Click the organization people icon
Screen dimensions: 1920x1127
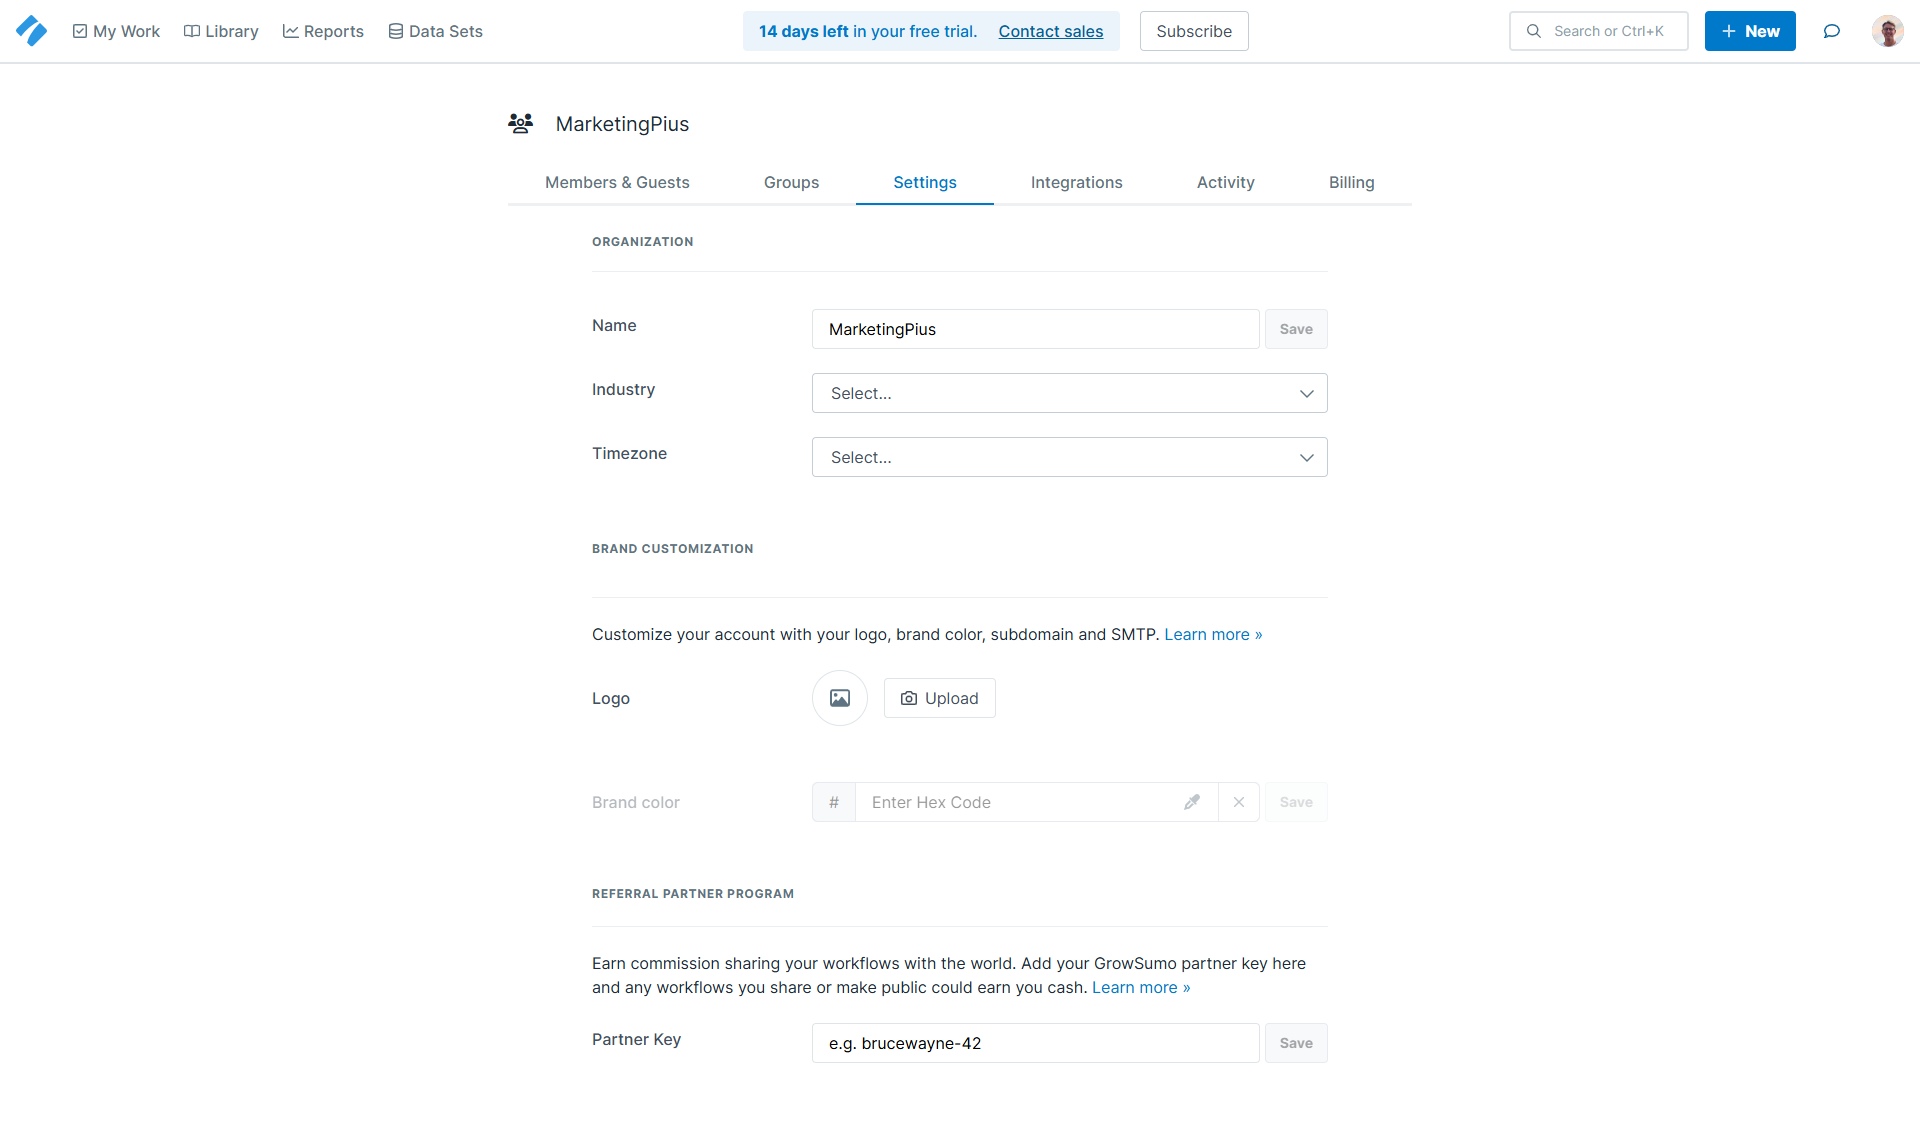pyautogui.click(x=520, y=124)
